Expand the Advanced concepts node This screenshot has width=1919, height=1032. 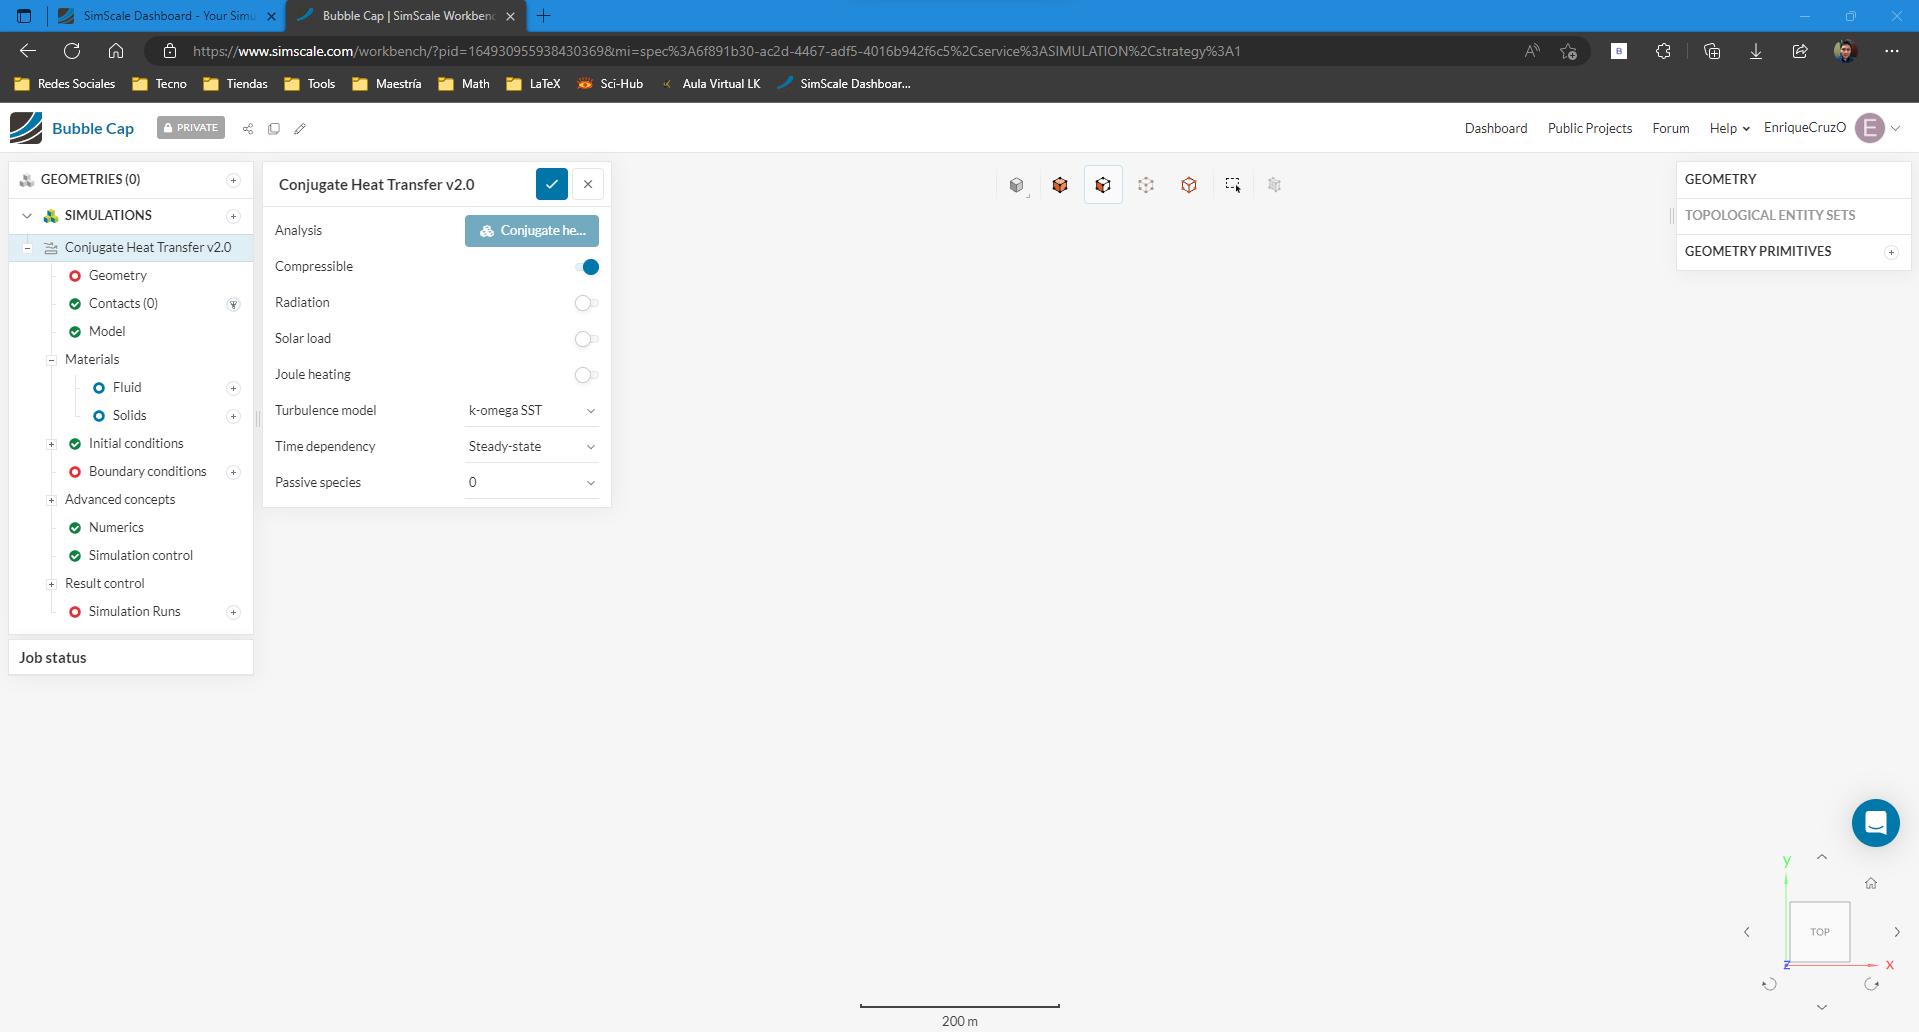coord(51,500)
